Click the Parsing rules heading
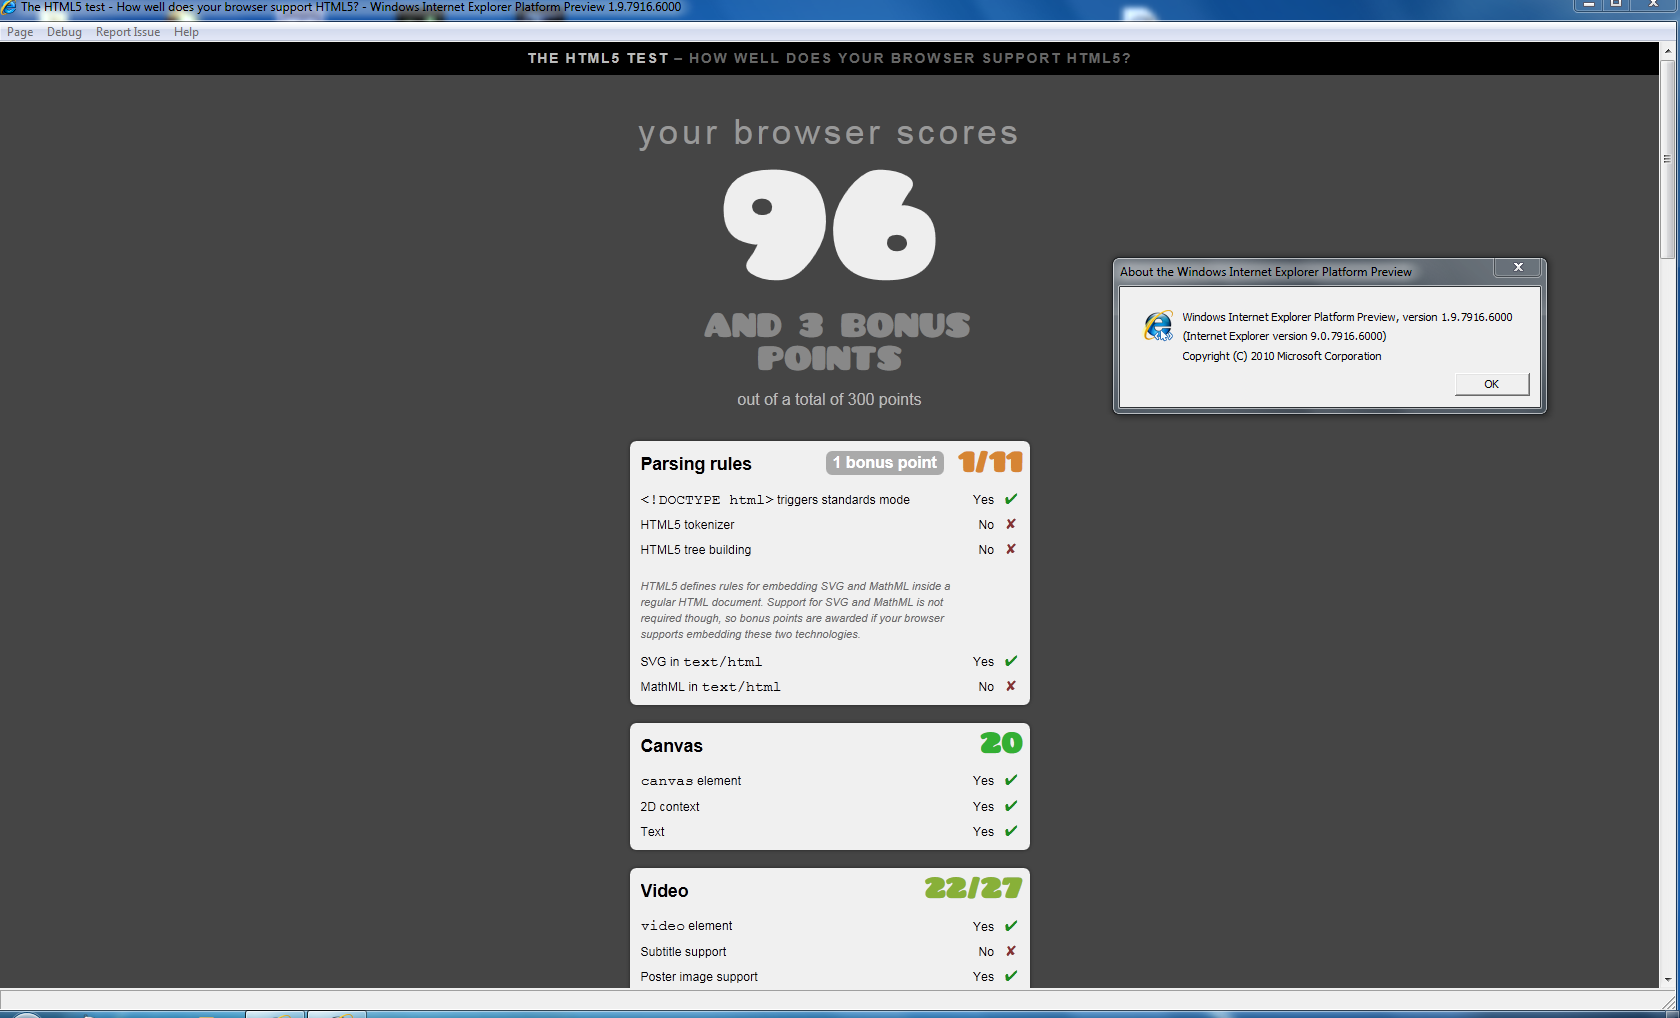The width and height of the screenshot is (1680, 1018). click(x=696, y=464)
